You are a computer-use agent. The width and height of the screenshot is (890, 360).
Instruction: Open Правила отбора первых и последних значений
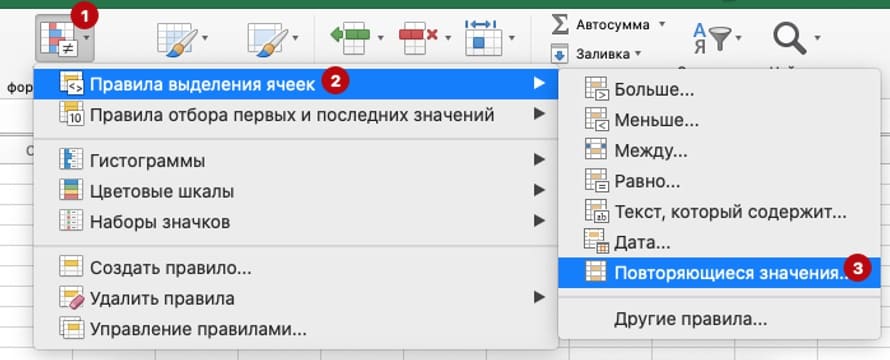pos(296,115)
